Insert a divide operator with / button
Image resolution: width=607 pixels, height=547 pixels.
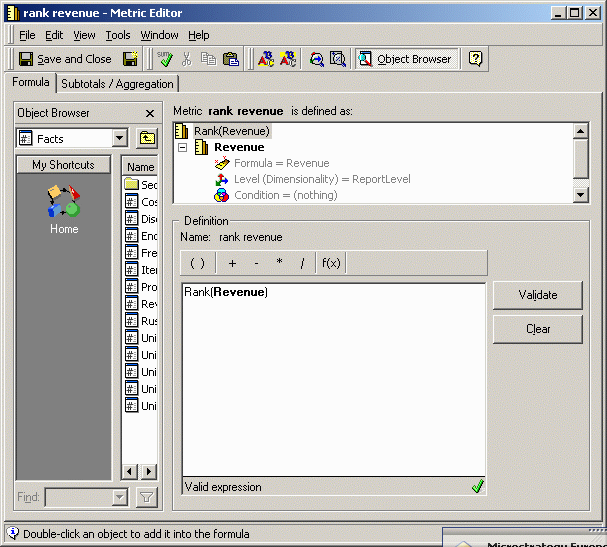coord(302,263)
